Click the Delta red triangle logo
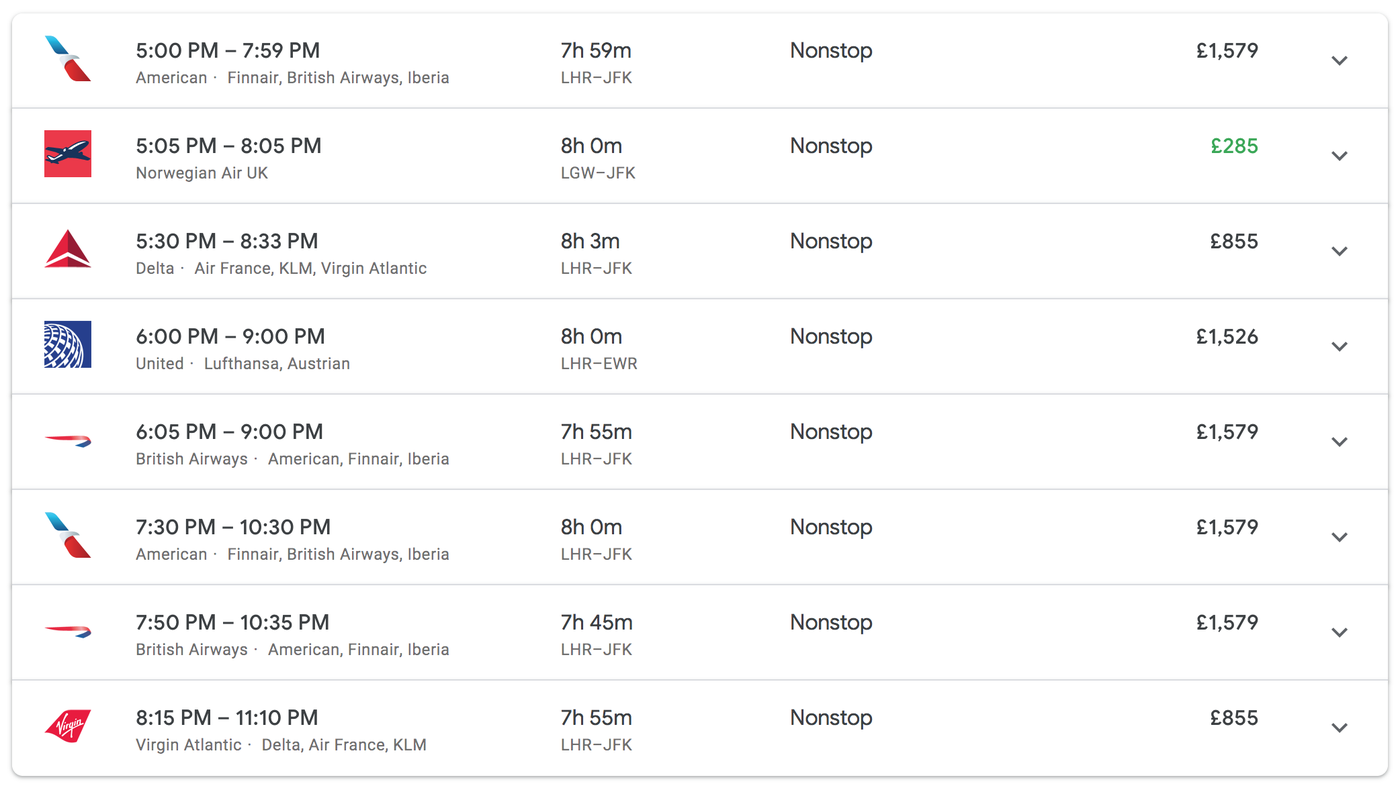This screenshot has width=1400, height=788. tap(68, 249)
